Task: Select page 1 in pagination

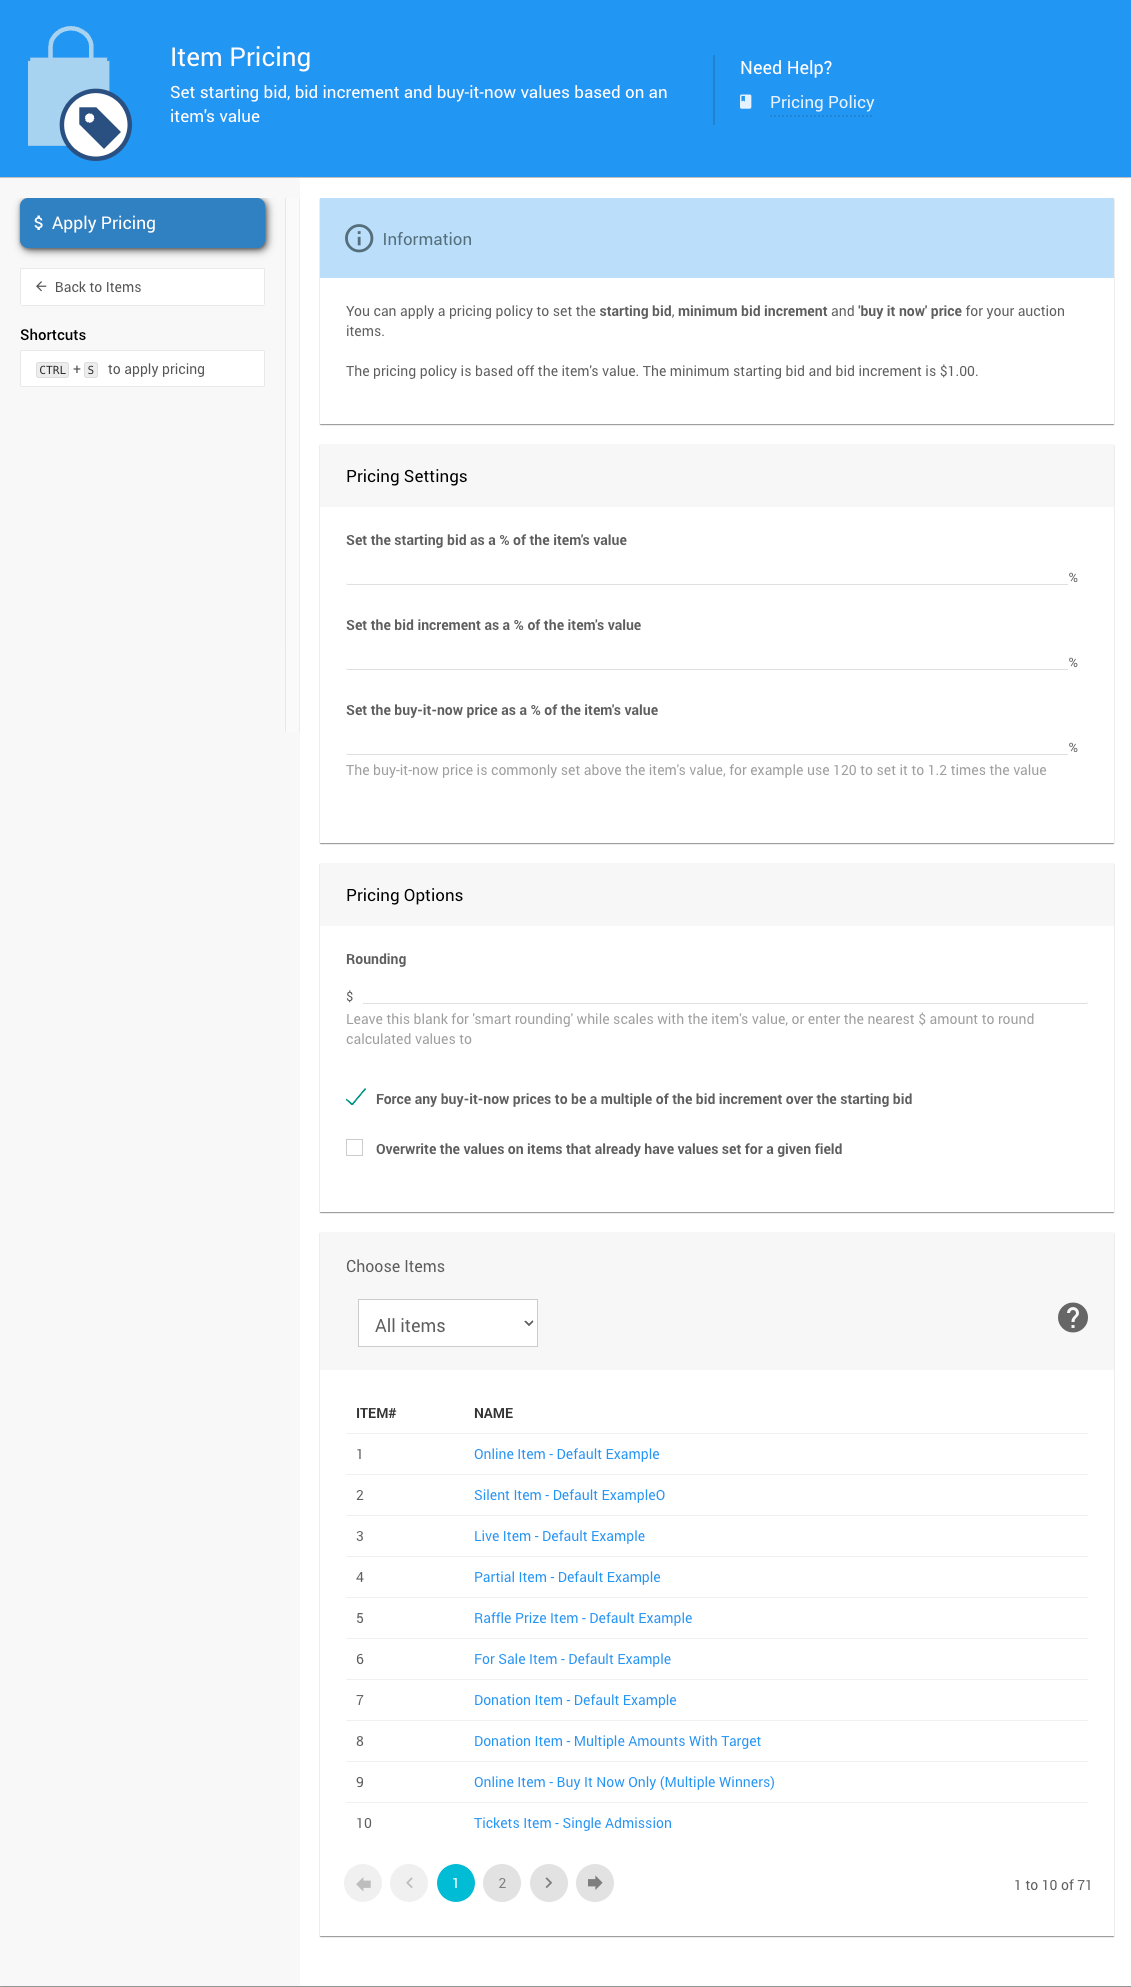Action: click(456, 1883)
